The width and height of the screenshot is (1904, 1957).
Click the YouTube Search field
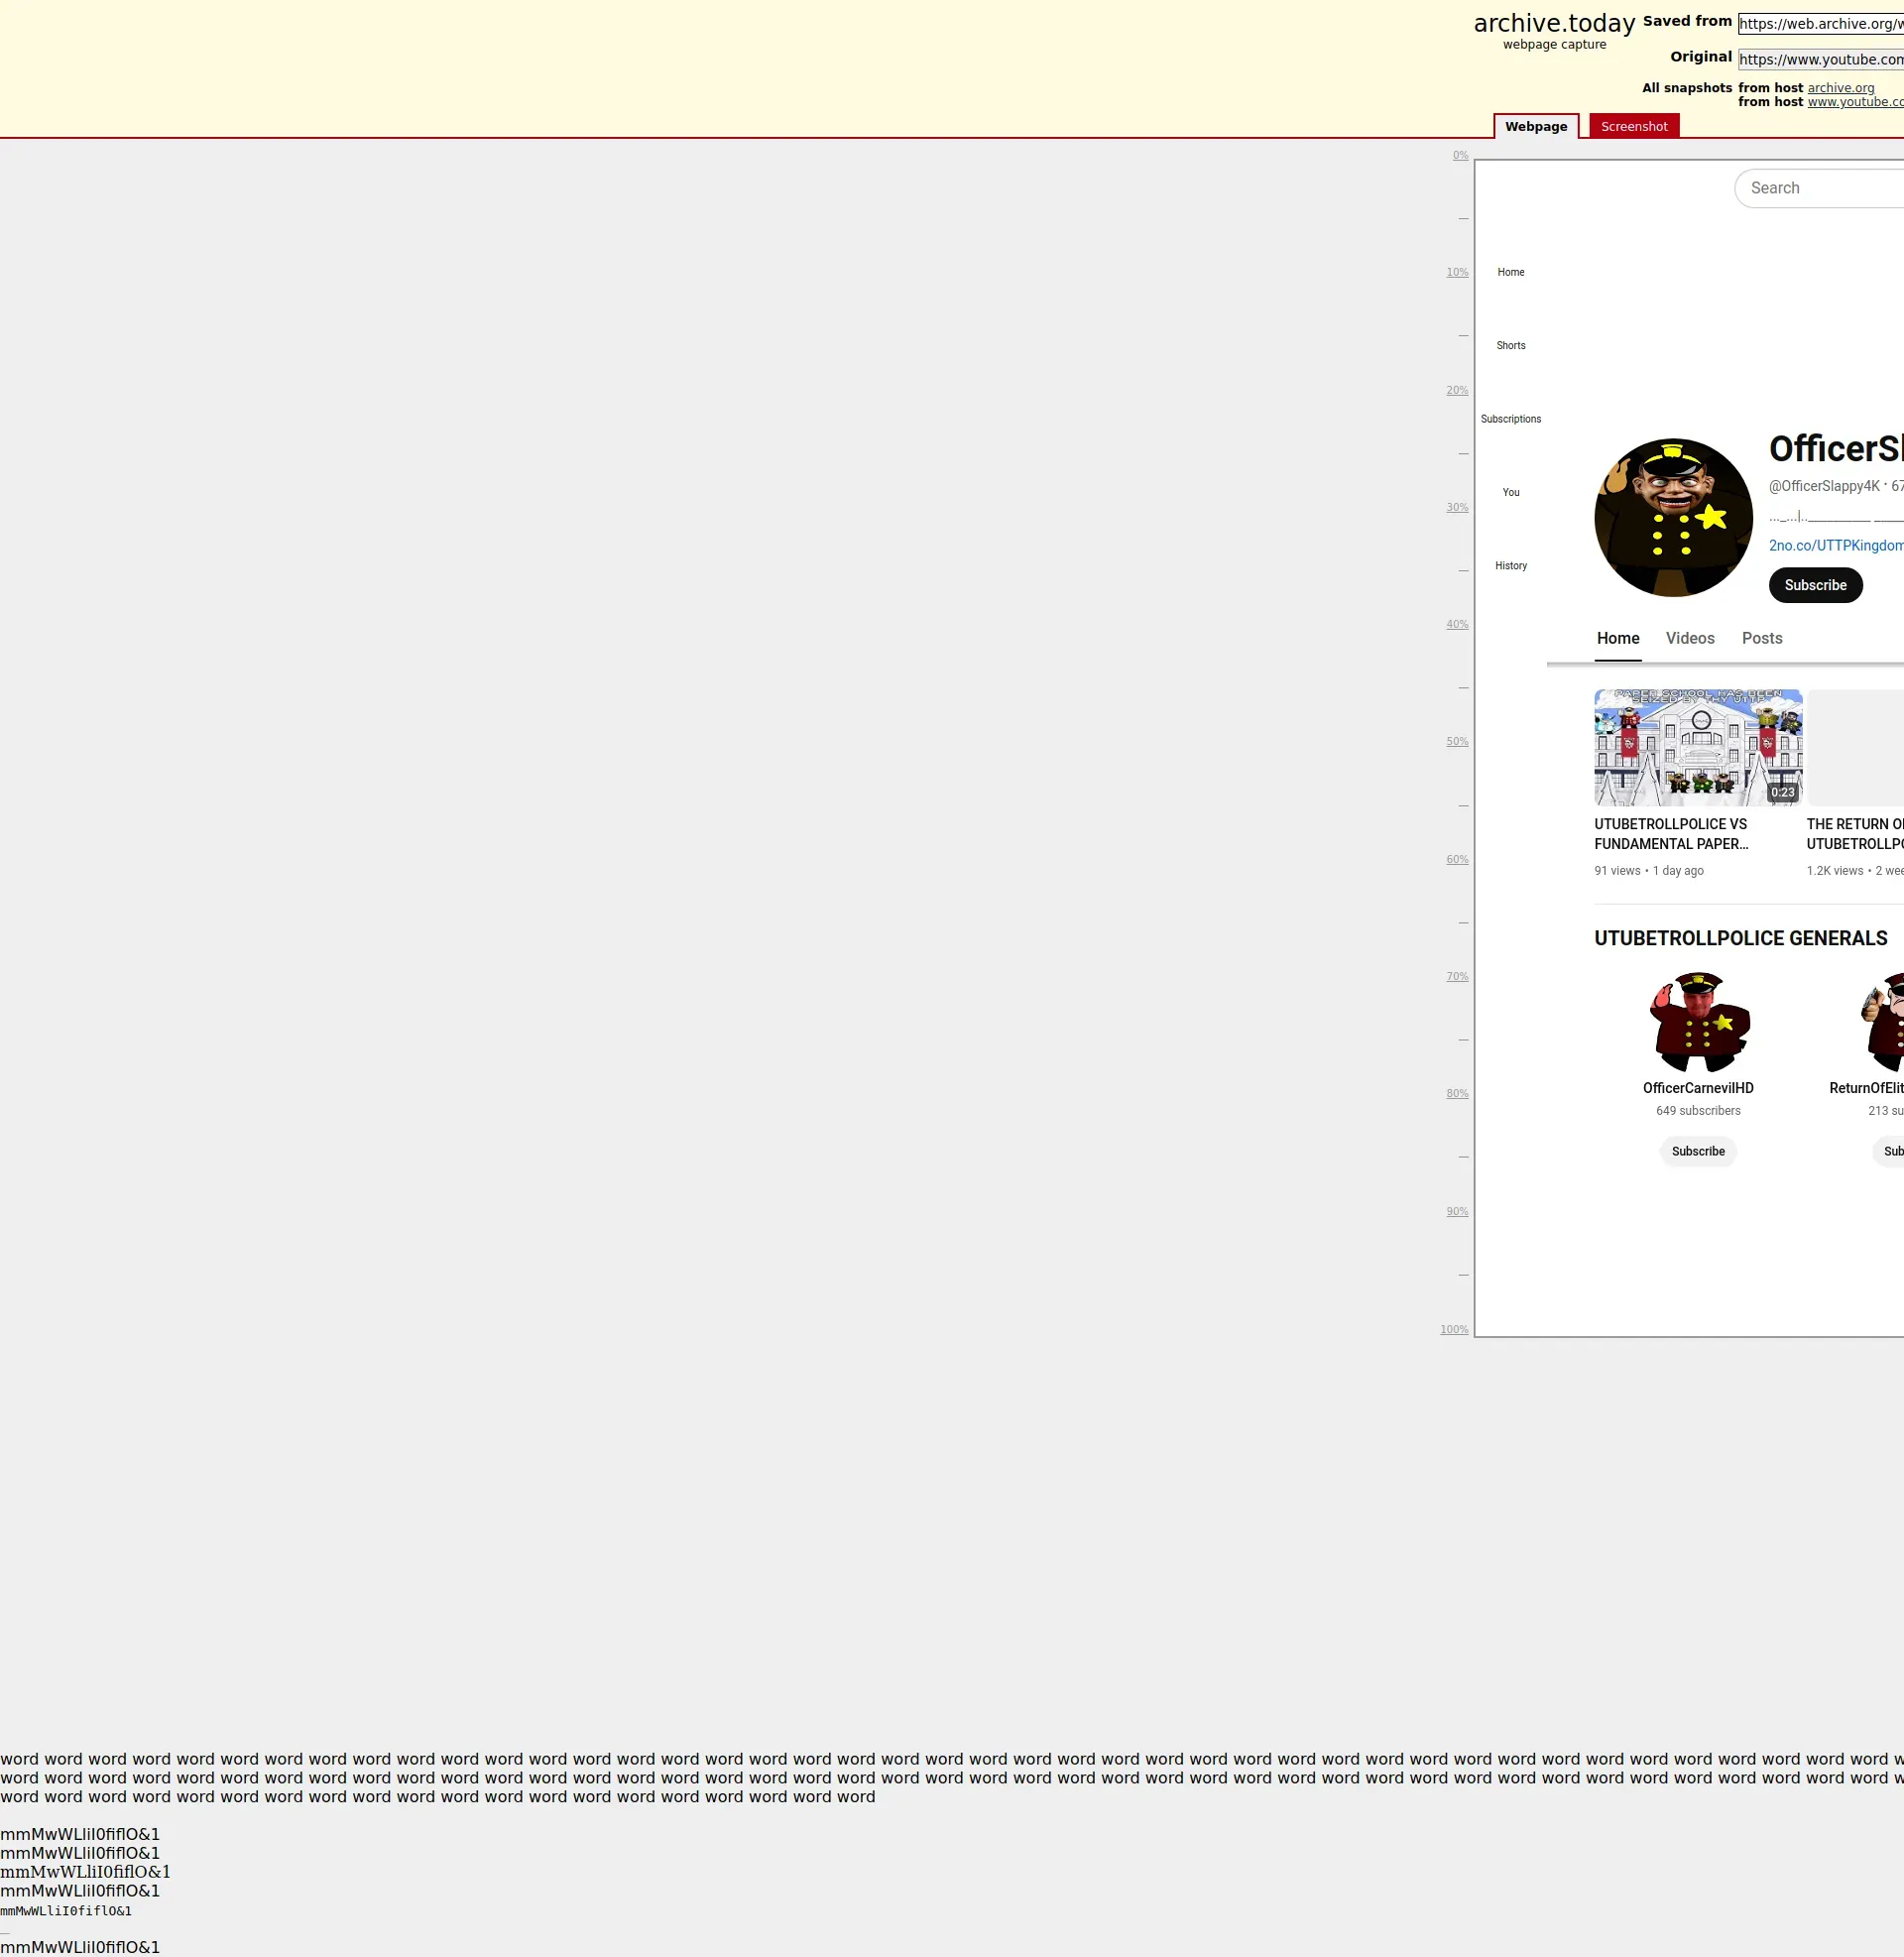coord(1820,188)
